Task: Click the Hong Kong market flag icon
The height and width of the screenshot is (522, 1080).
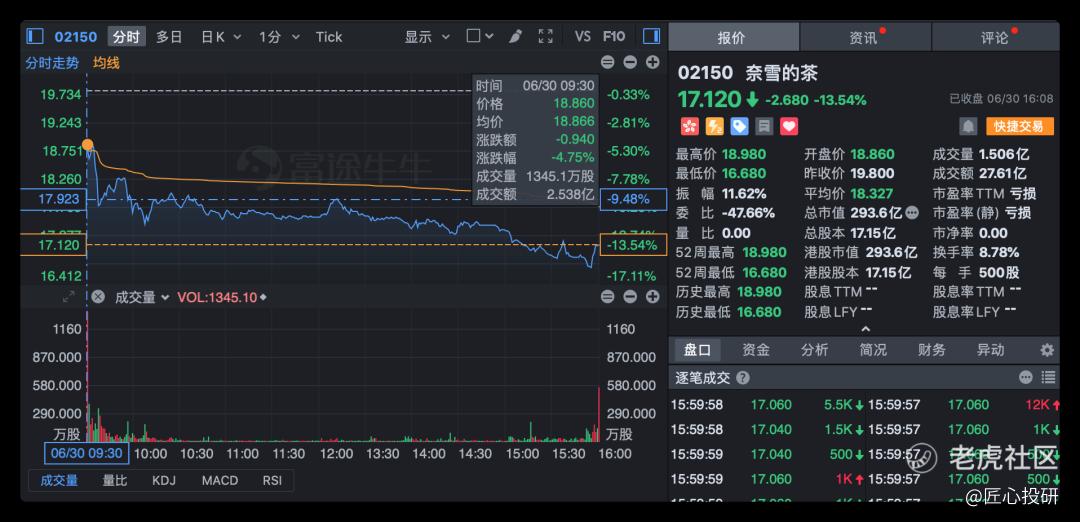Action: [x=689, y=126]
